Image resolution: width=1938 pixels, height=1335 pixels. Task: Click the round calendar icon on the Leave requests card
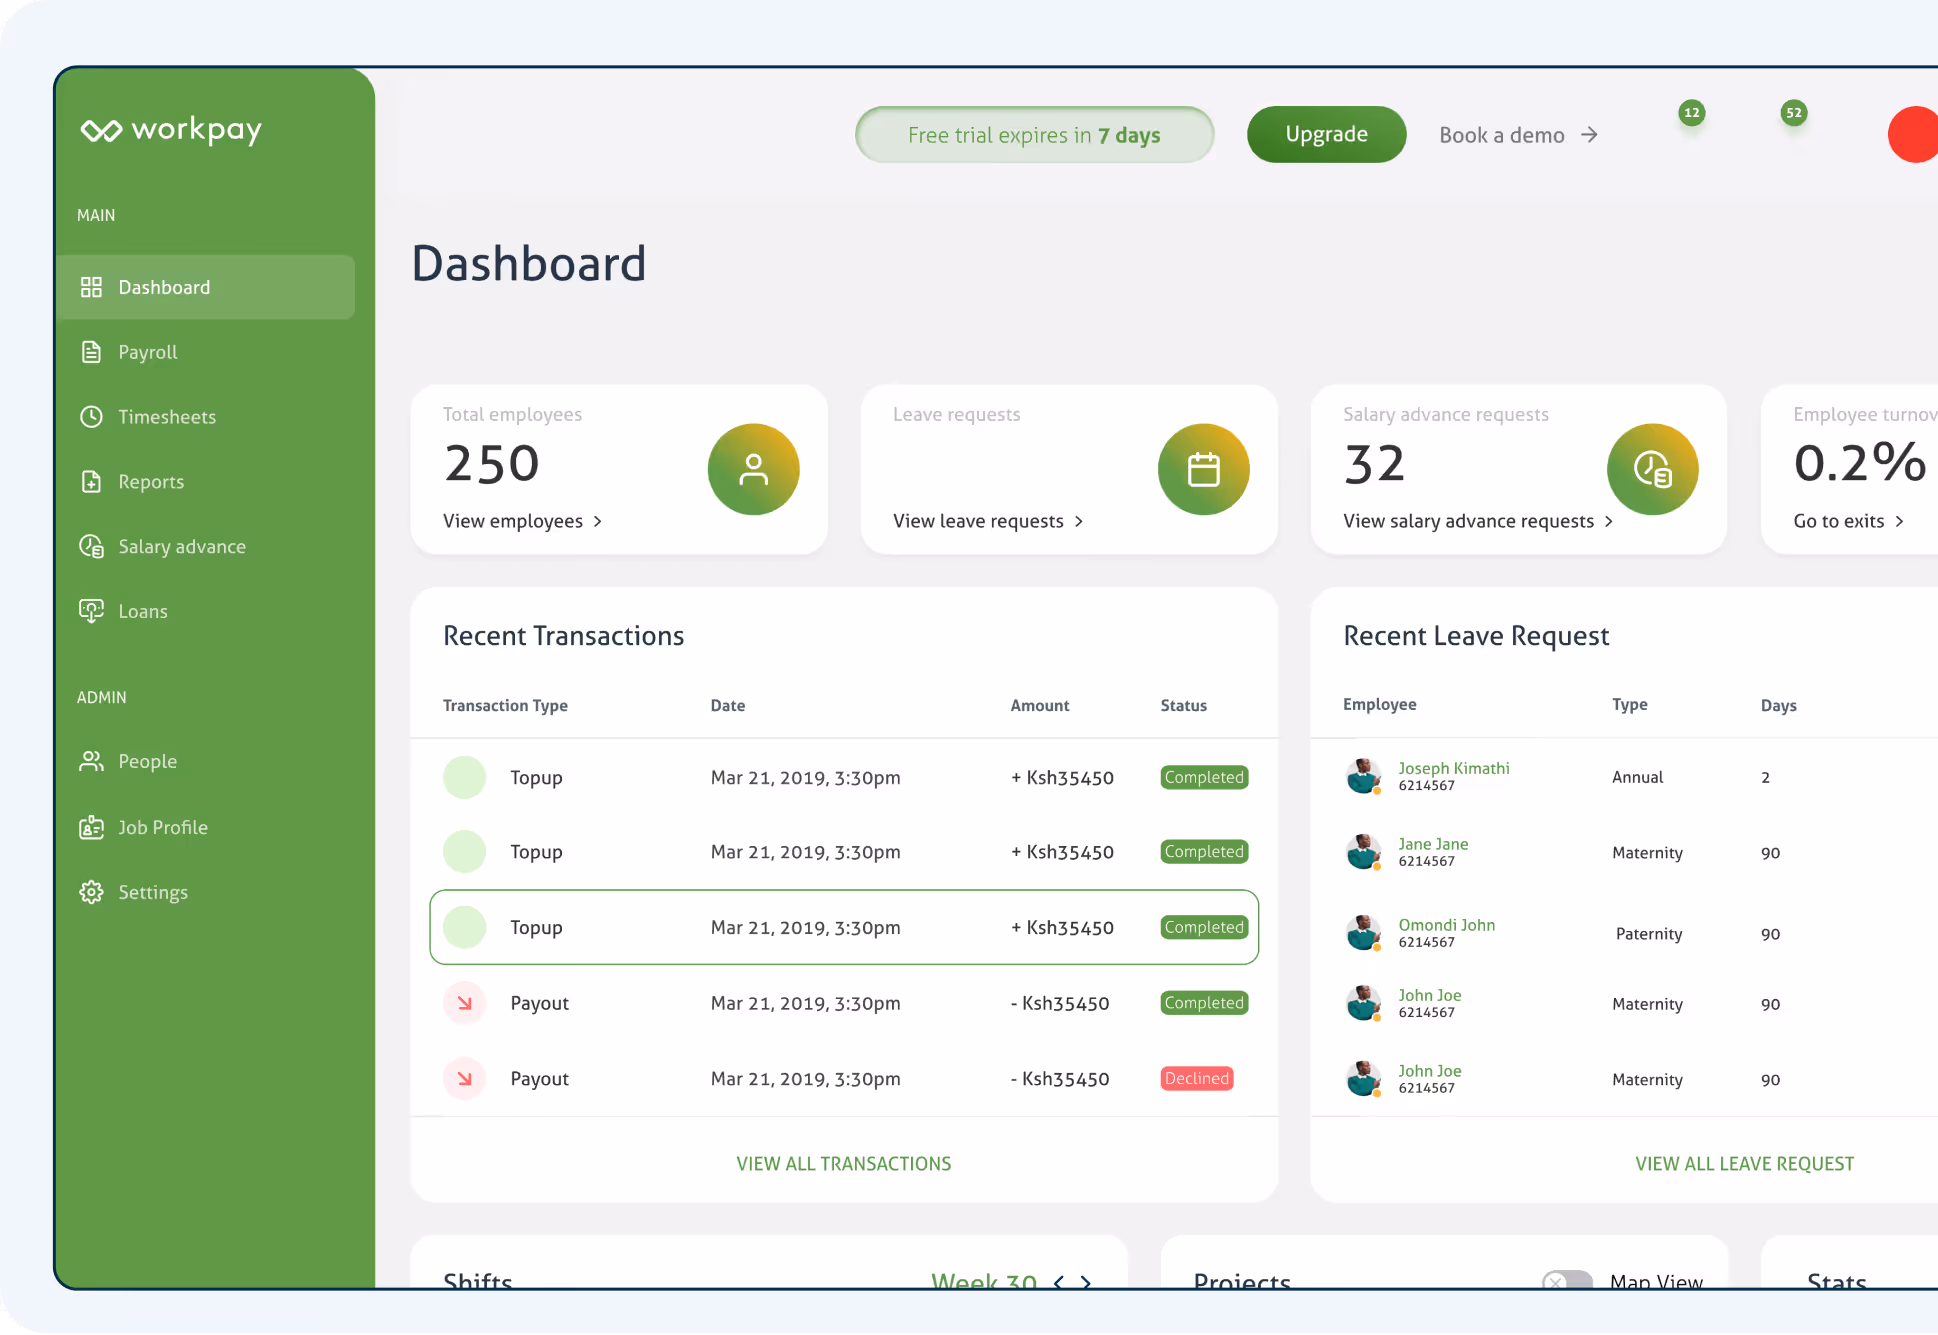[1203, 469]
